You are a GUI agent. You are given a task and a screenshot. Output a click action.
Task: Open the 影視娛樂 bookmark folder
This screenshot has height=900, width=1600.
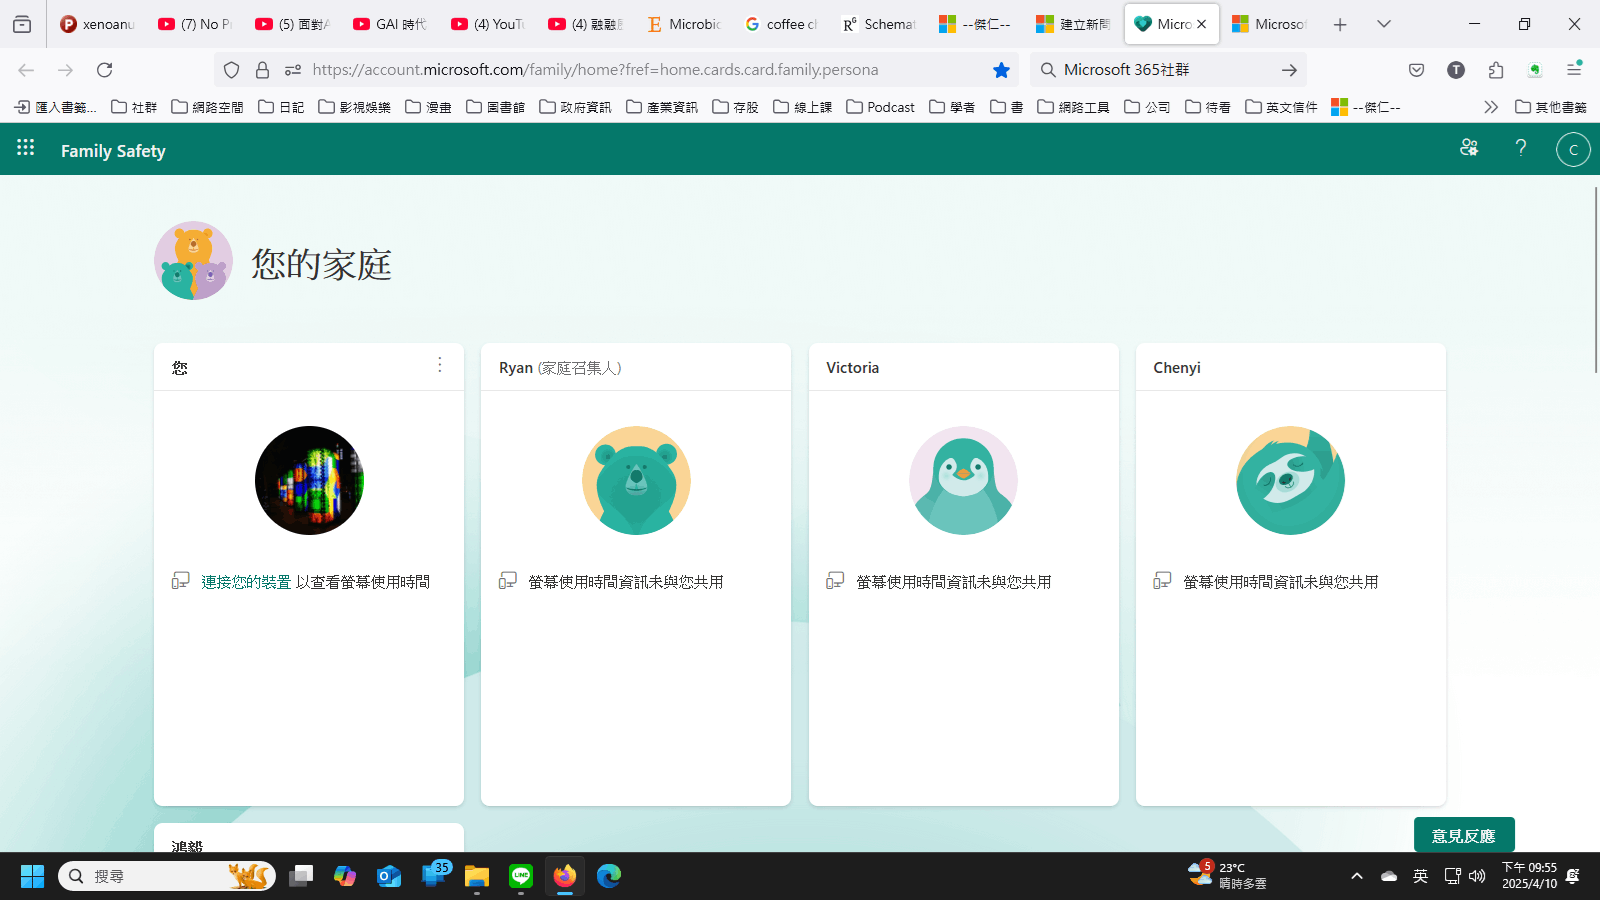(355, 107)
